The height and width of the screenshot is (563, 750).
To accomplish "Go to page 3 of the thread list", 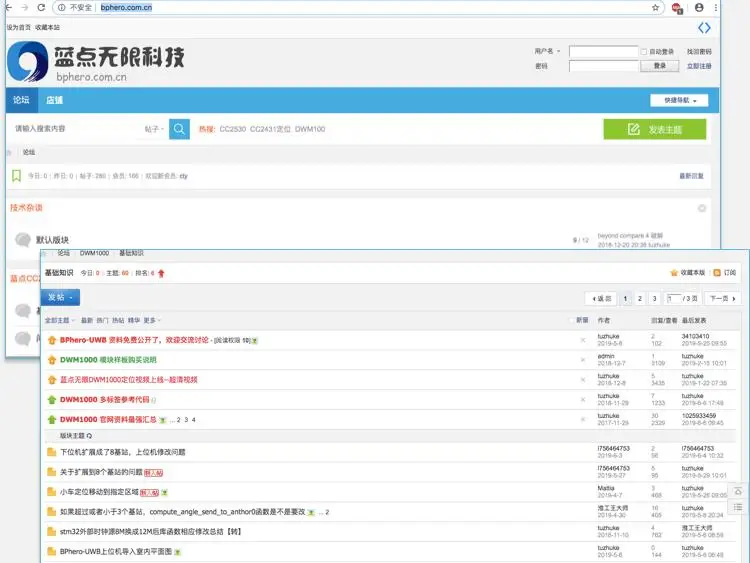I will coord(654,298).
